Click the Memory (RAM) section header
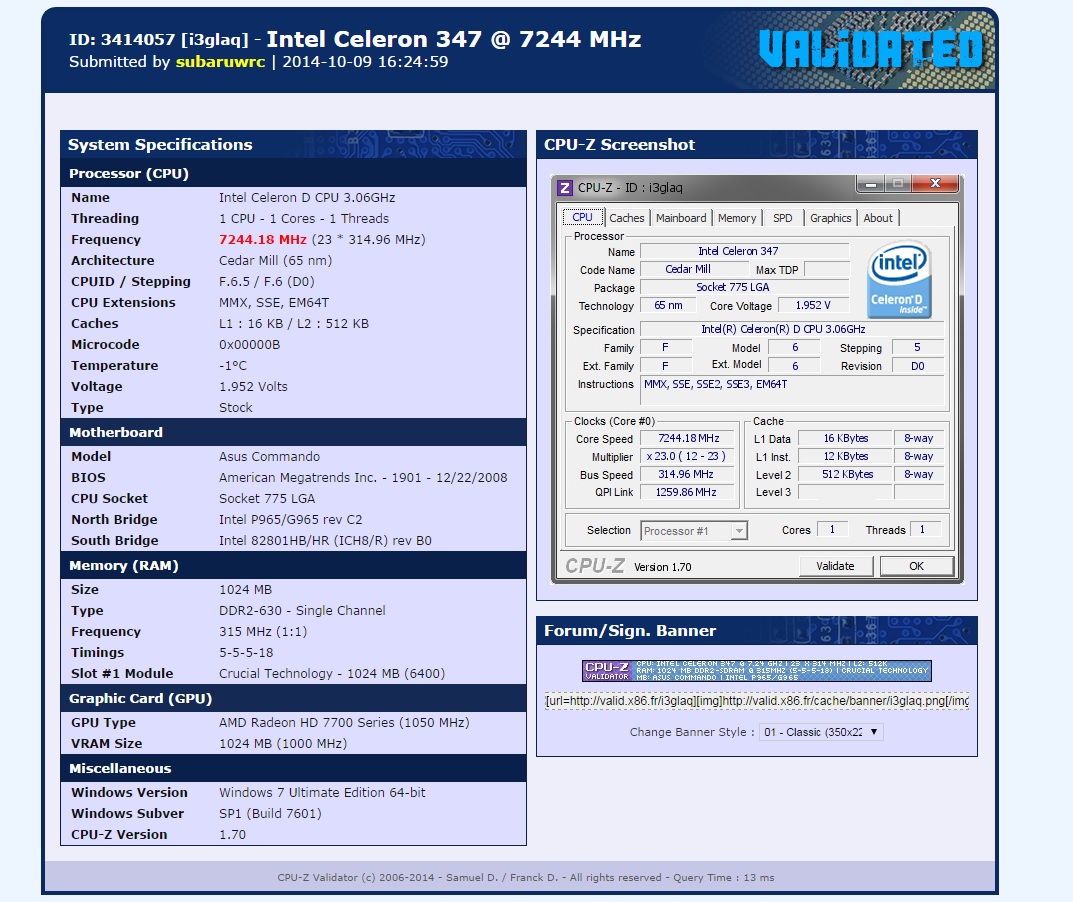This screenshot has width=1073, height=902. [293, 566]
